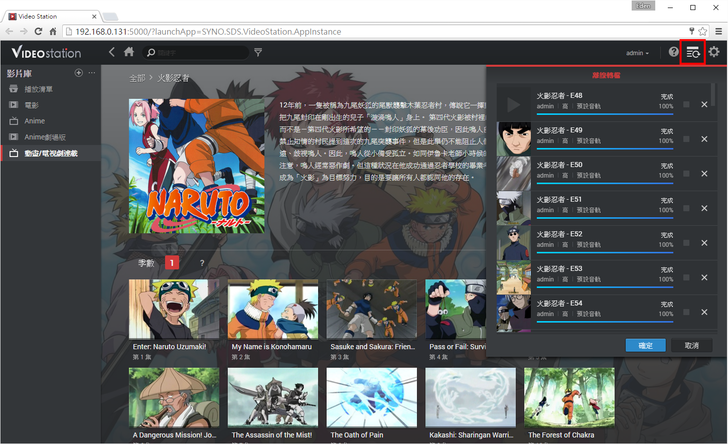728x444 pixels.
Task: Remove 火影忍者 - E52 from the queue
Action: click(704, 243)
